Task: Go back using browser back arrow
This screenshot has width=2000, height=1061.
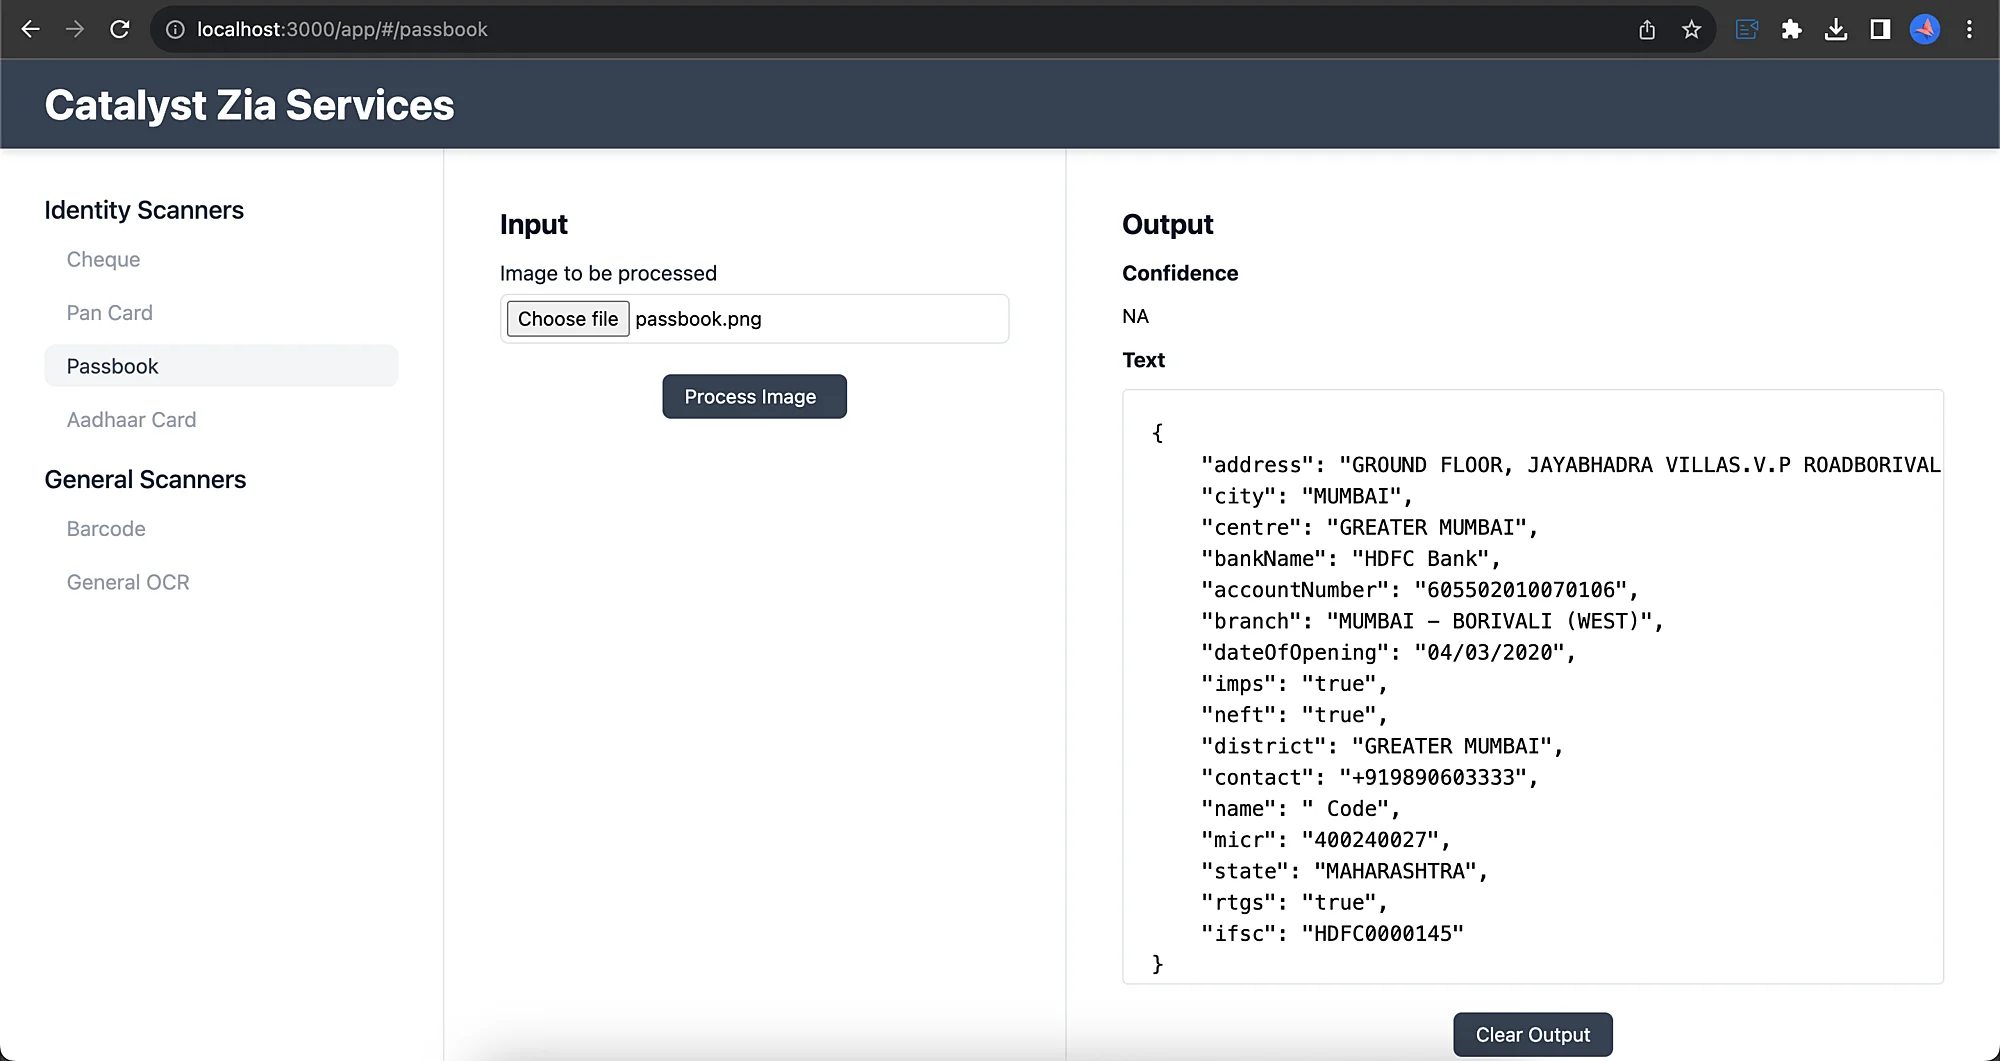Action: click(31, 29)
